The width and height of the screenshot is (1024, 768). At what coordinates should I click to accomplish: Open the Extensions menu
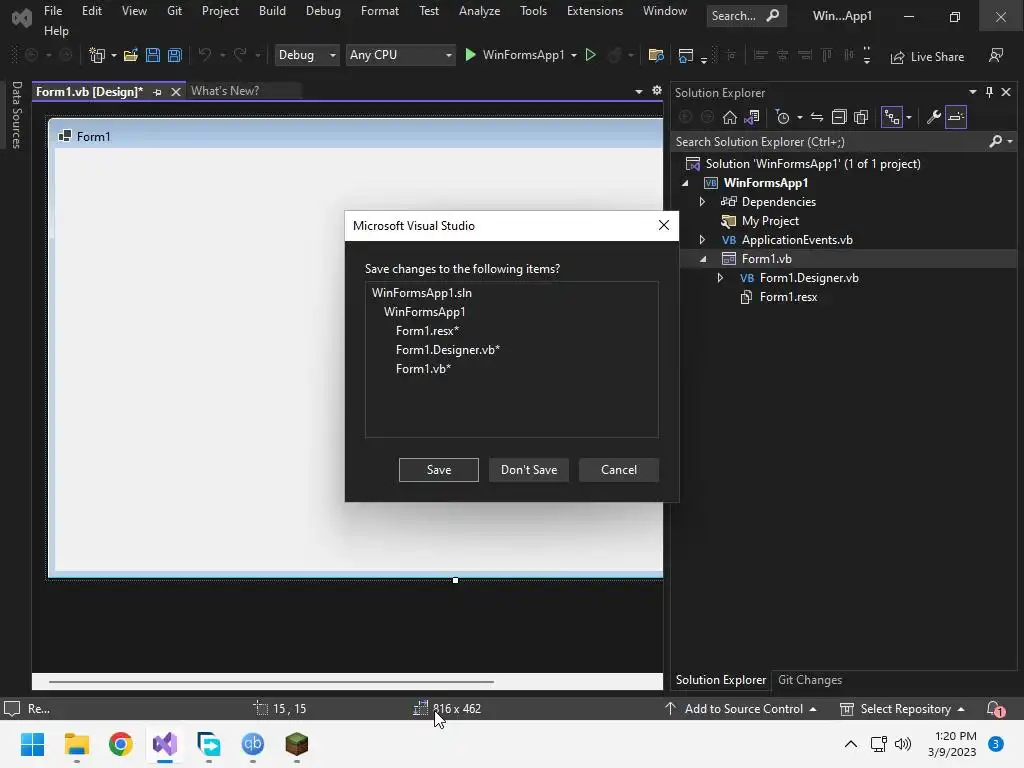[595, 11]
